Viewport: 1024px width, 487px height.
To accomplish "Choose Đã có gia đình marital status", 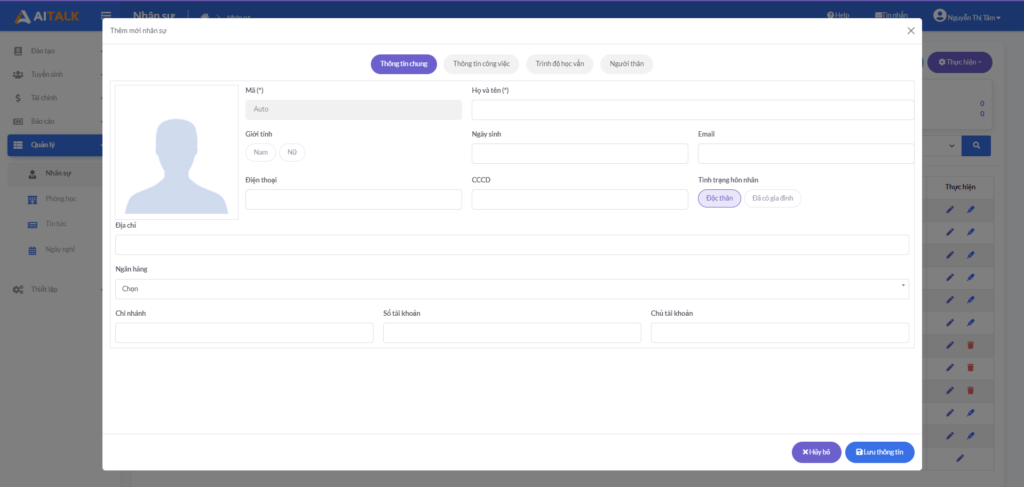I will (x=772, y=198).
